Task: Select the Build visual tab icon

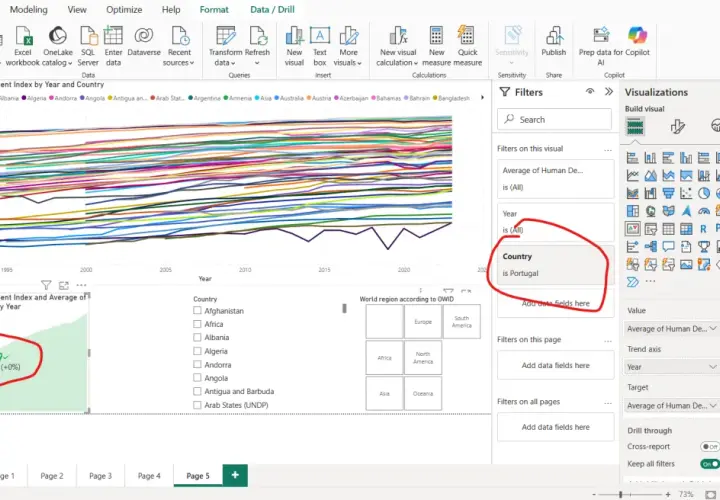Action: [635, 126]
